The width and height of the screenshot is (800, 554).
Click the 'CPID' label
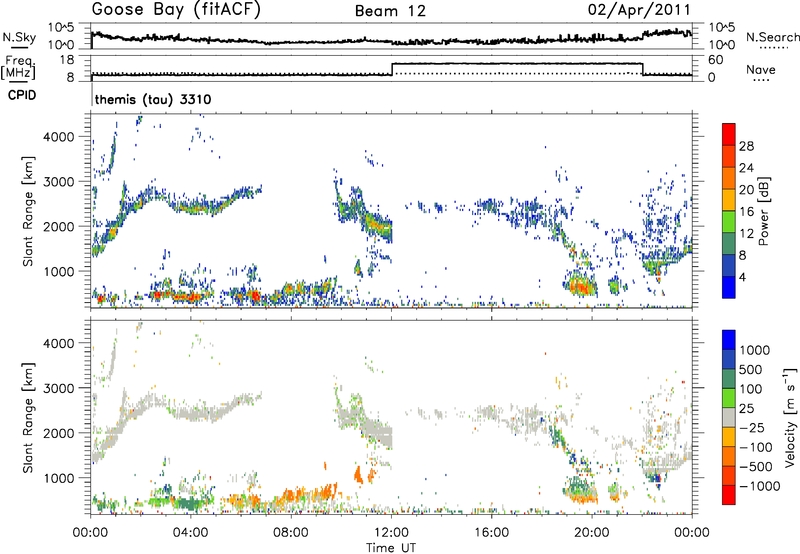22,95
